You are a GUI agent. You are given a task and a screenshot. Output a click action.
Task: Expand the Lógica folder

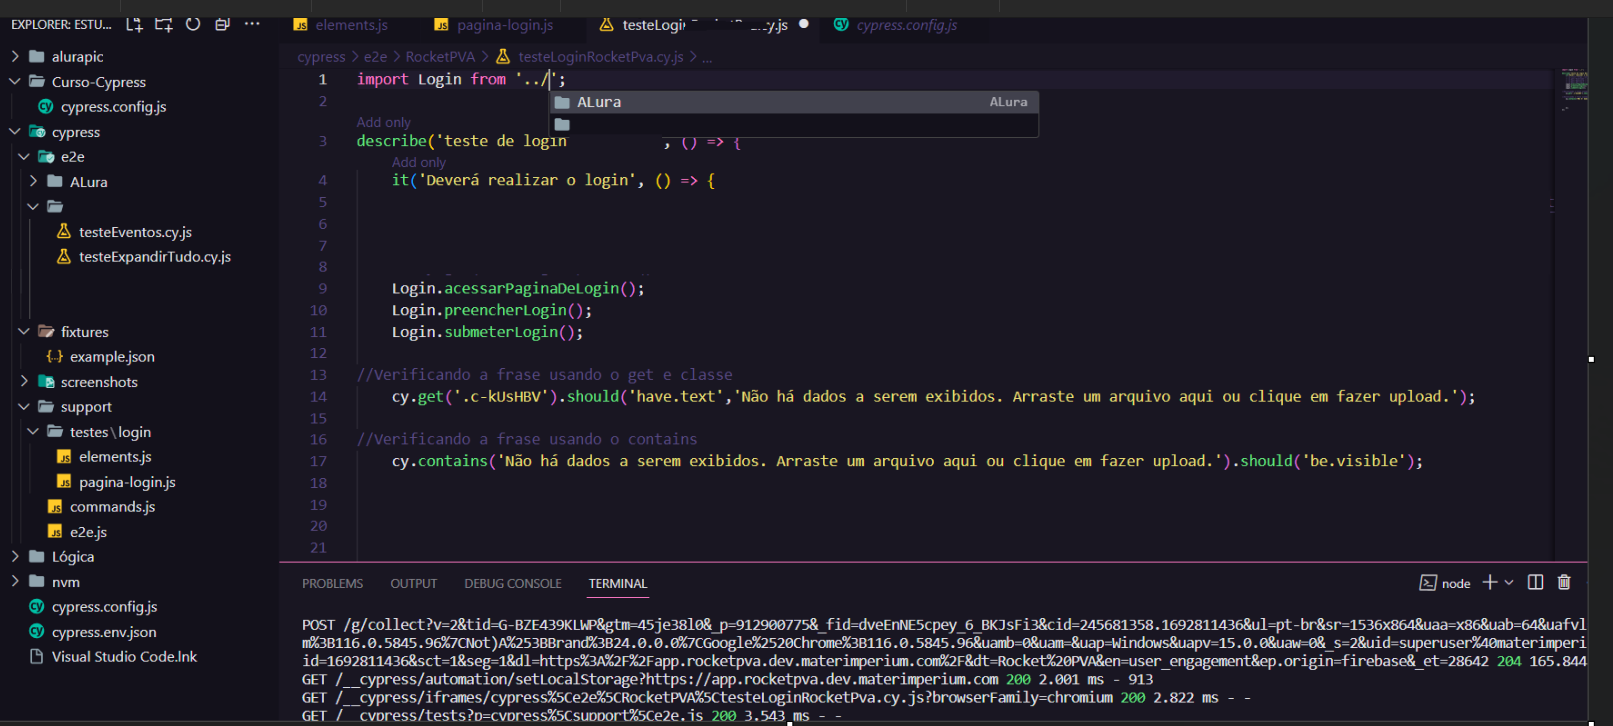[15, 556]
